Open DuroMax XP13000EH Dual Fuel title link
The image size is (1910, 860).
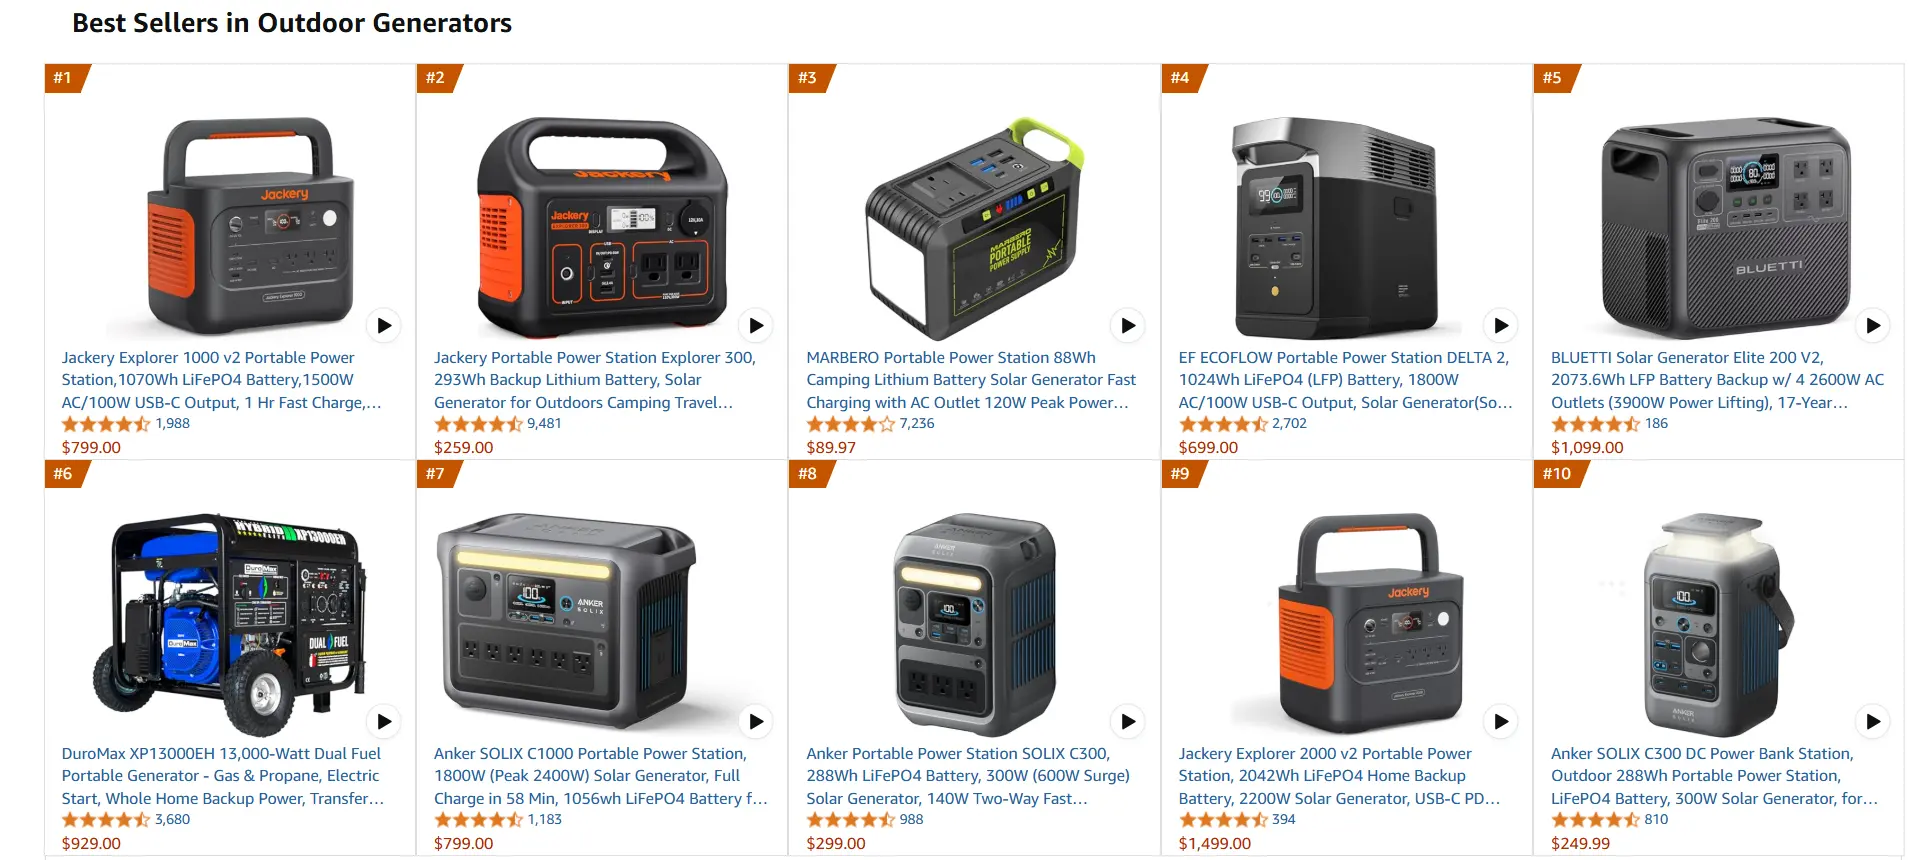click(222, 776)
